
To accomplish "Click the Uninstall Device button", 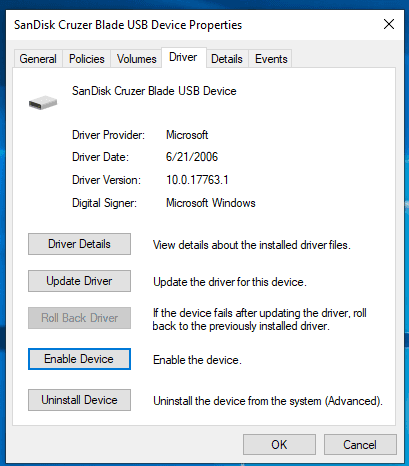I will coord(79,400).
